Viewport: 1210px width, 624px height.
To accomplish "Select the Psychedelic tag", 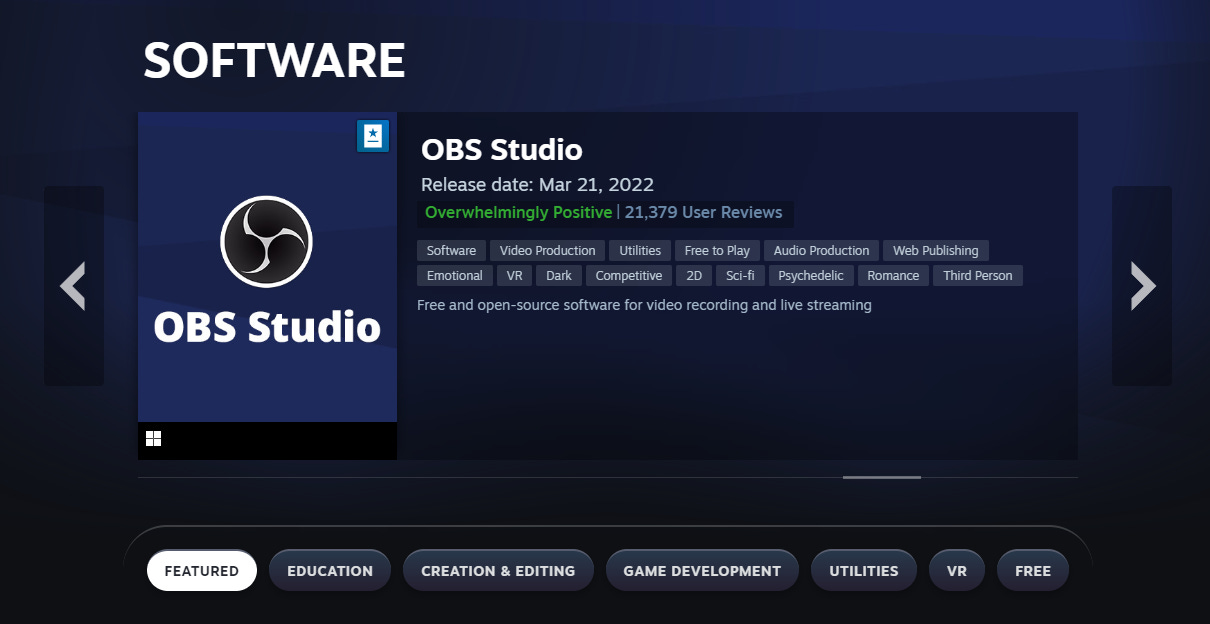I will [x=811, y=275].
